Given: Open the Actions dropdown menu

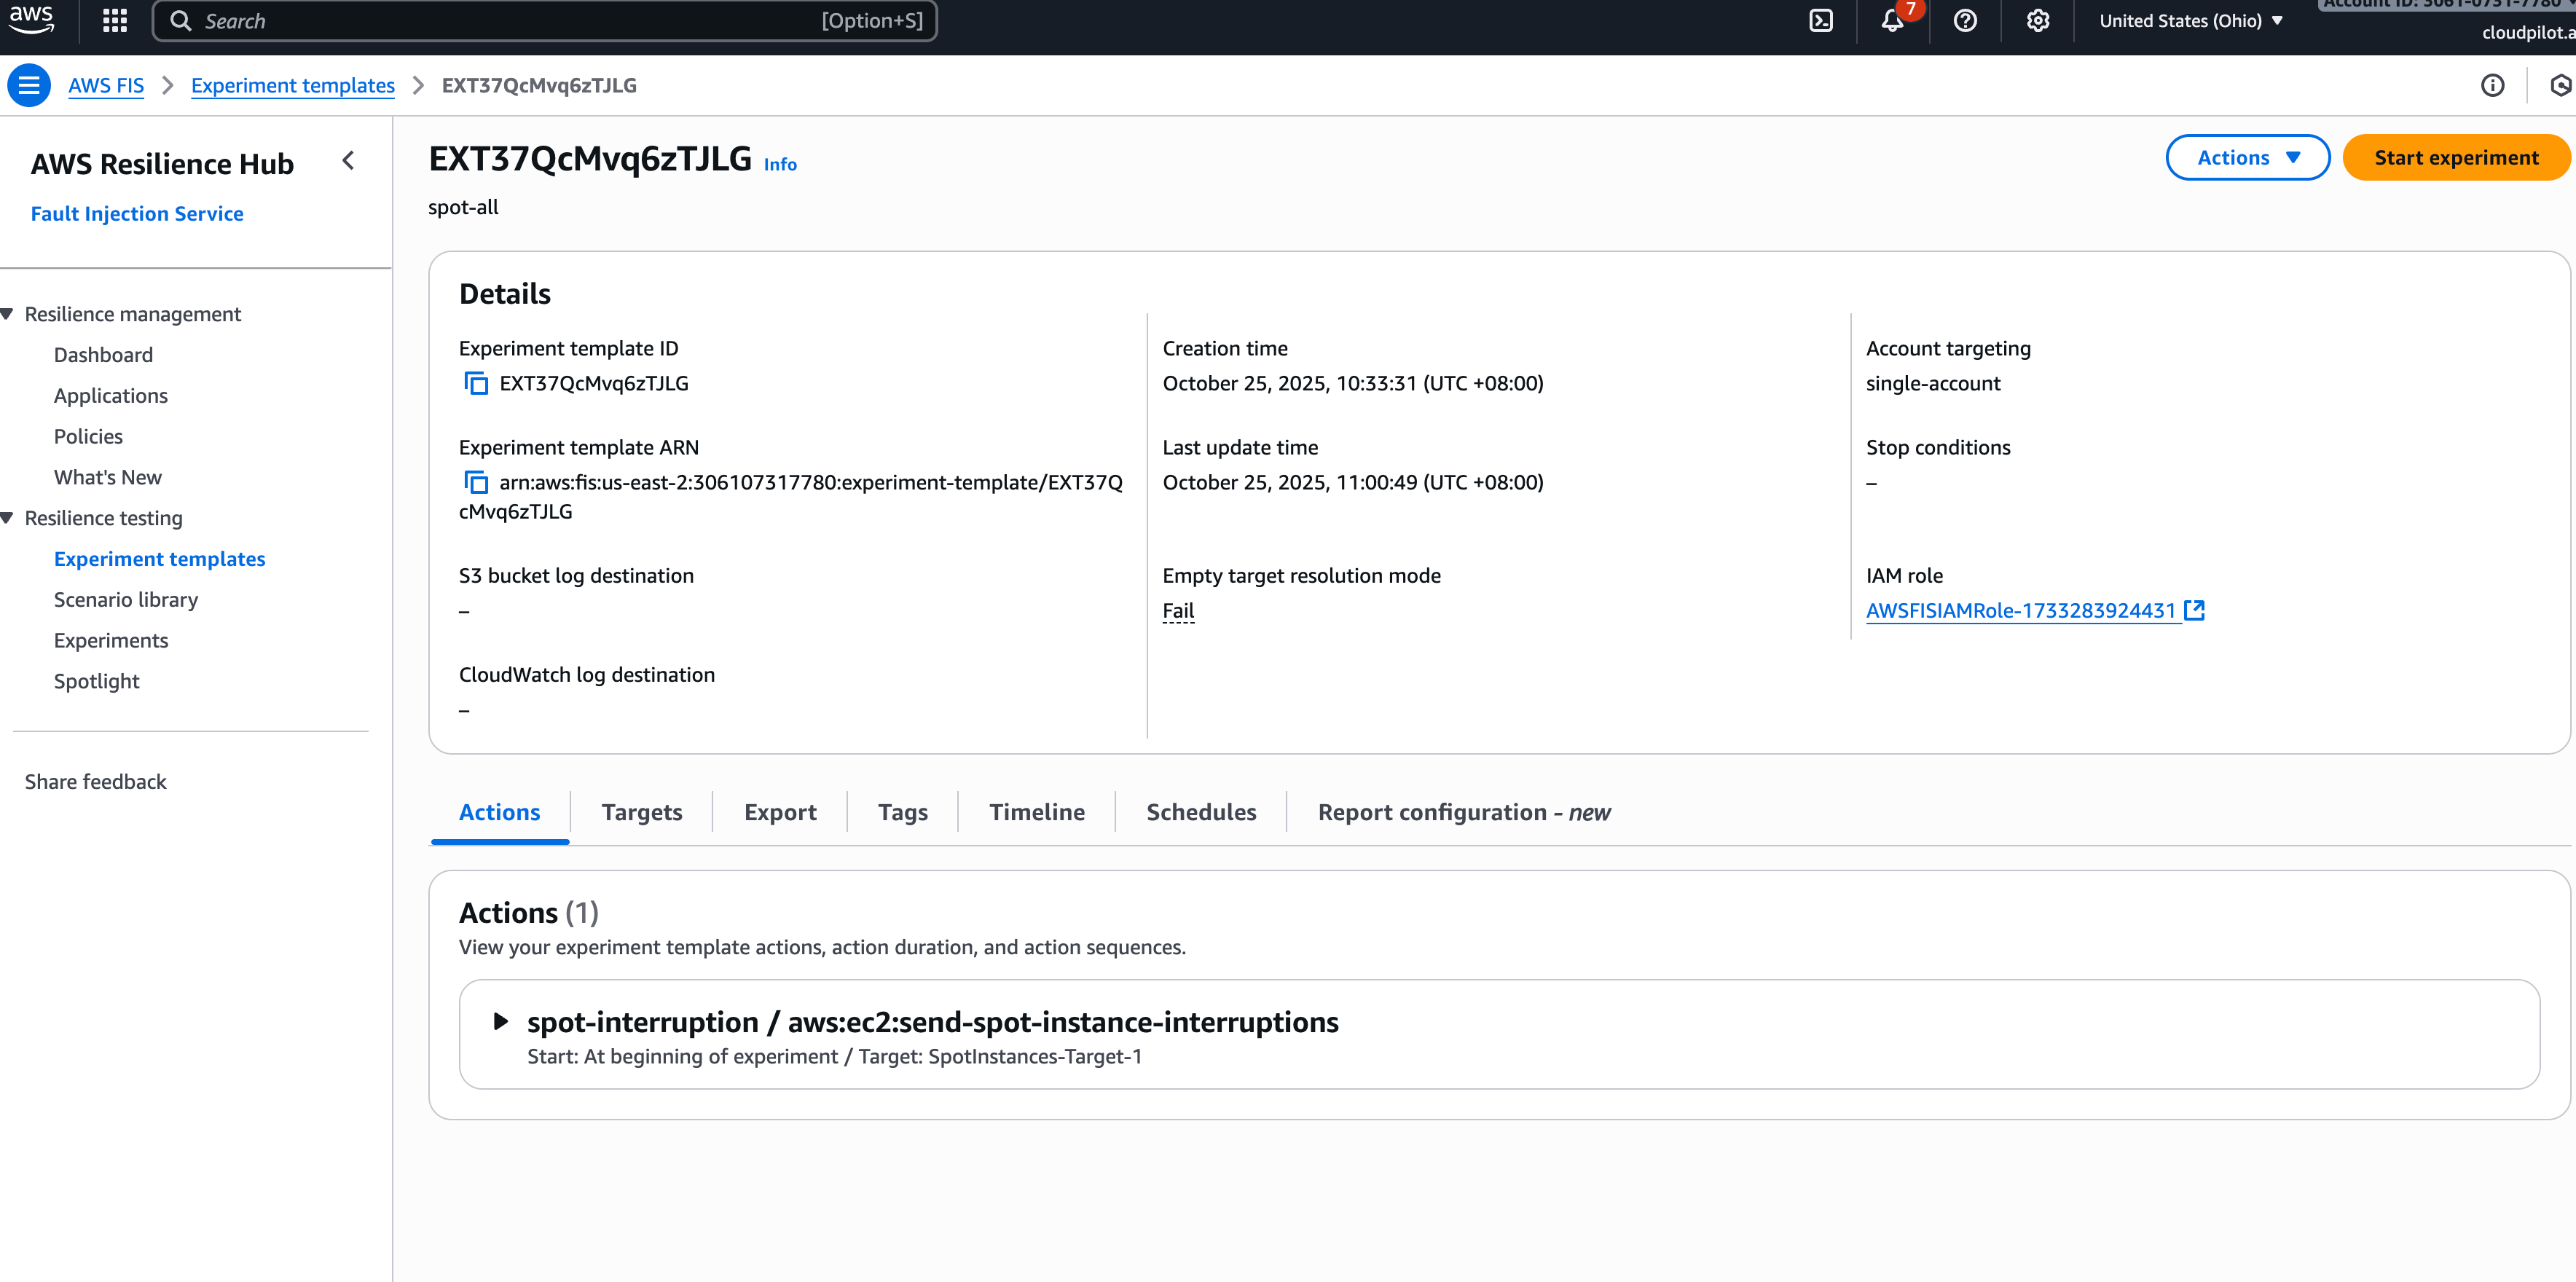Looking at the screenshot, I should 2247,157.
